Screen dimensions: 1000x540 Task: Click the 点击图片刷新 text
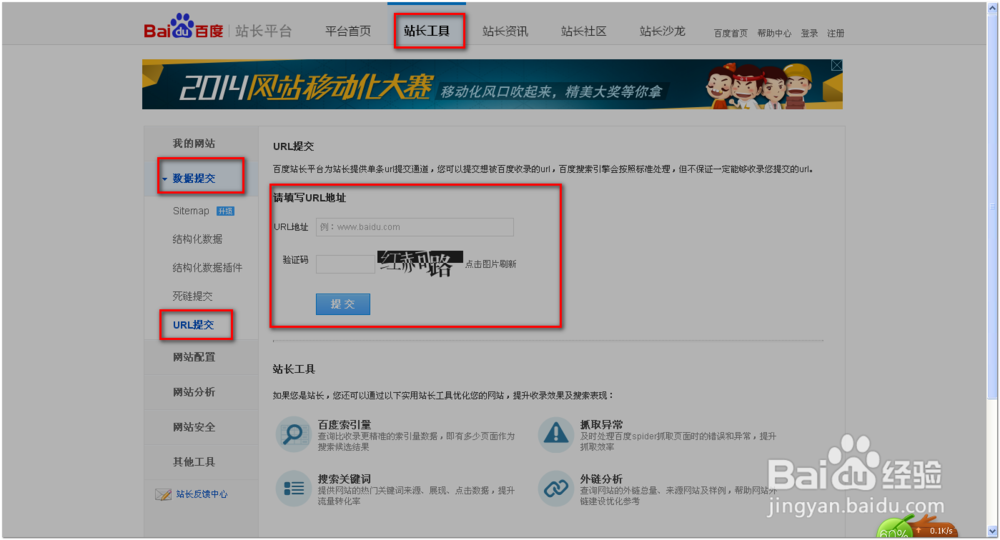(490, 264)
